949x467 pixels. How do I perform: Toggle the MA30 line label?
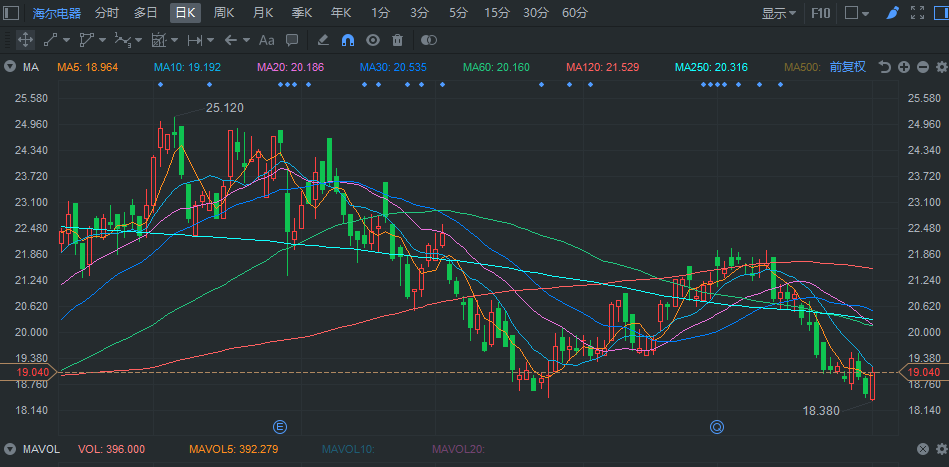(393, 67)
